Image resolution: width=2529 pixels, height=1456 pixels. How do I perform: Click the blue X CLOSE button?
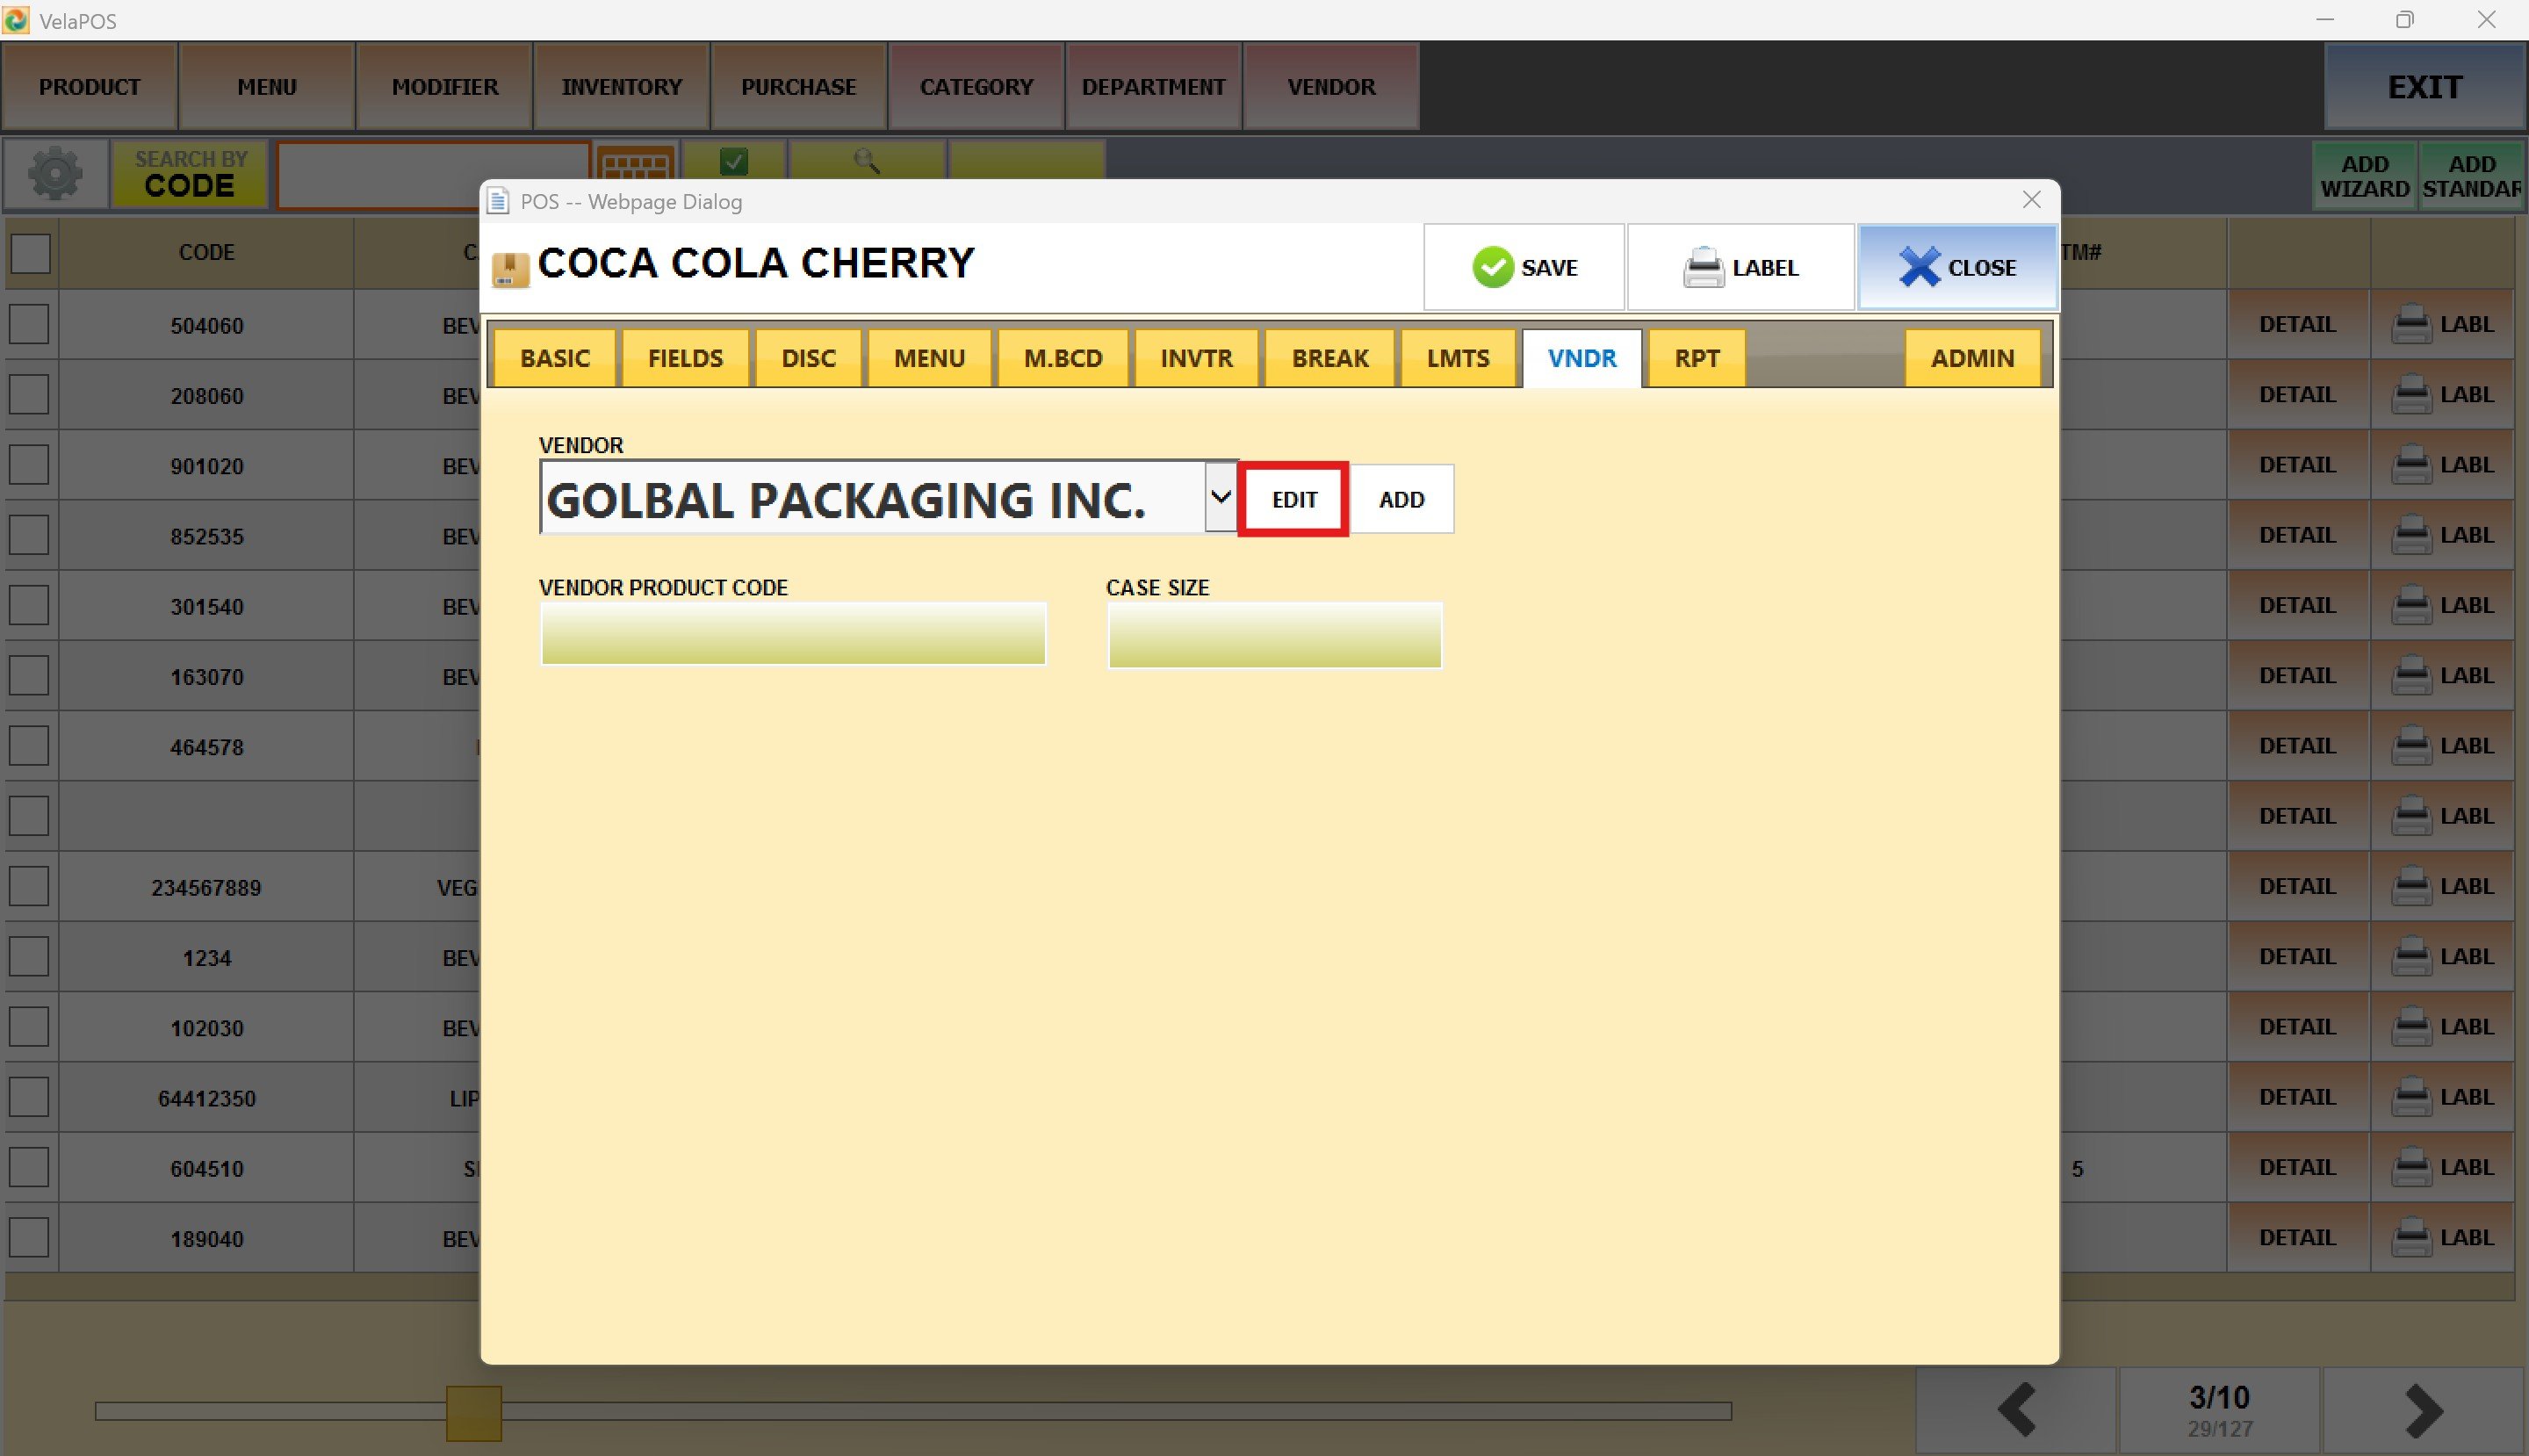[1956, 267]
